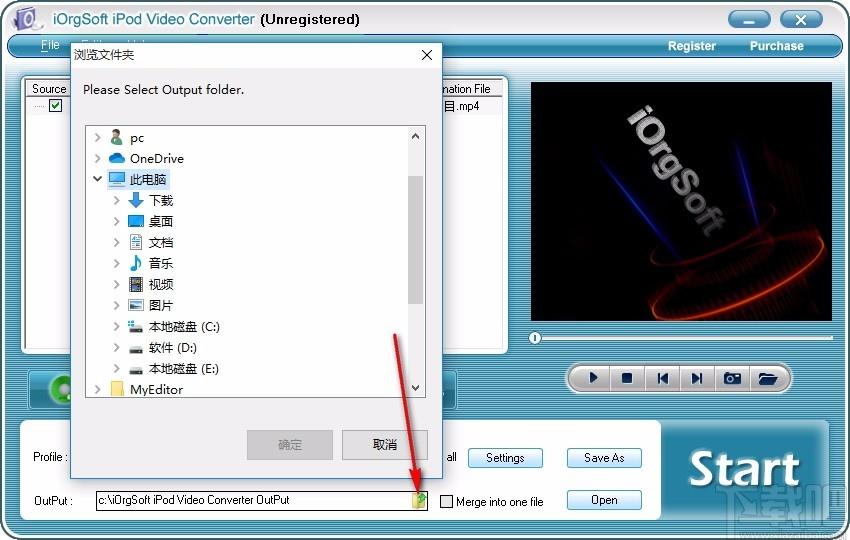
Task: Collapse the 此电脑 tree node
Action: 98,178
